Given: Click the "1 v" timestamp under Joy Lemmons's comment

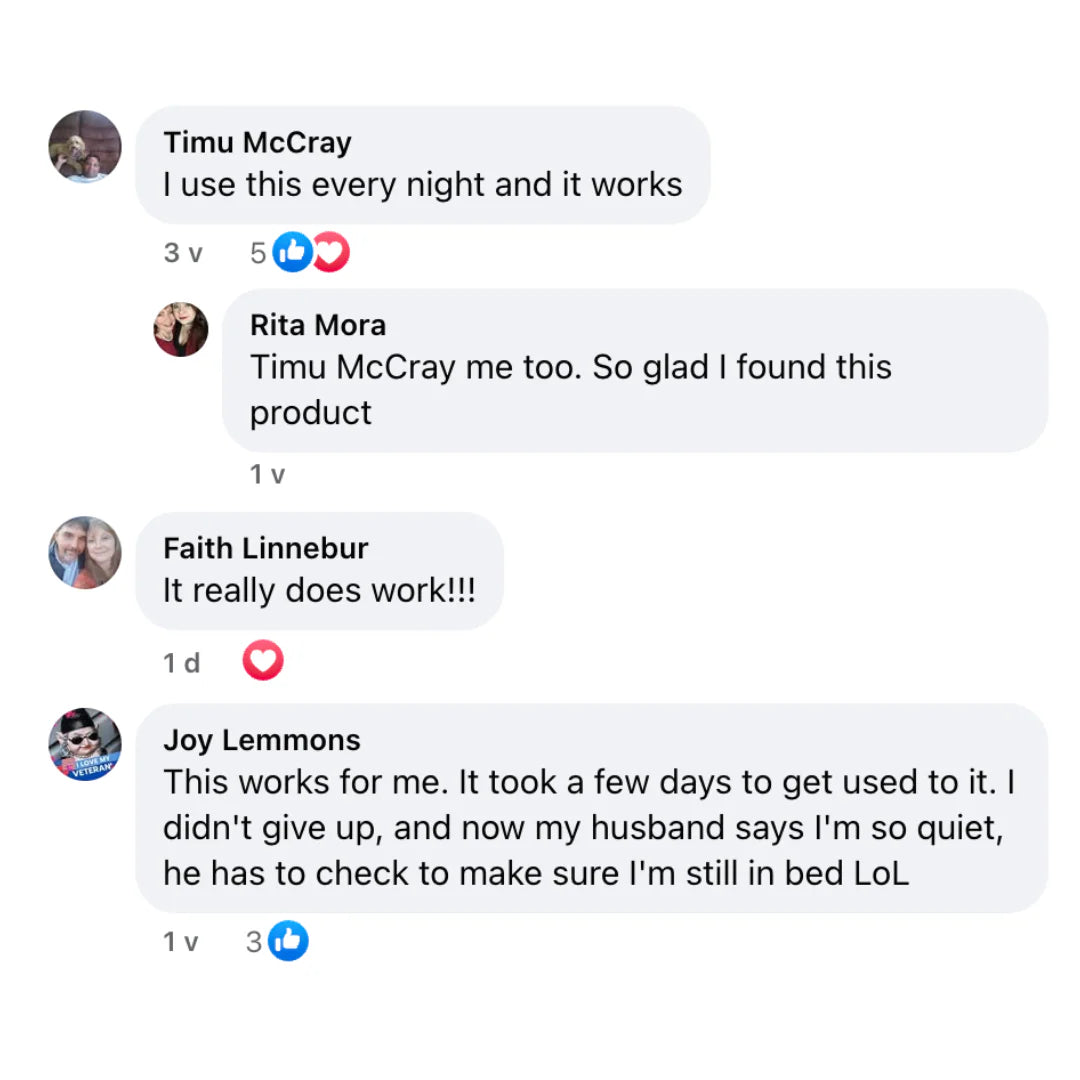Looking at the screenshot, I should [181, 941].
